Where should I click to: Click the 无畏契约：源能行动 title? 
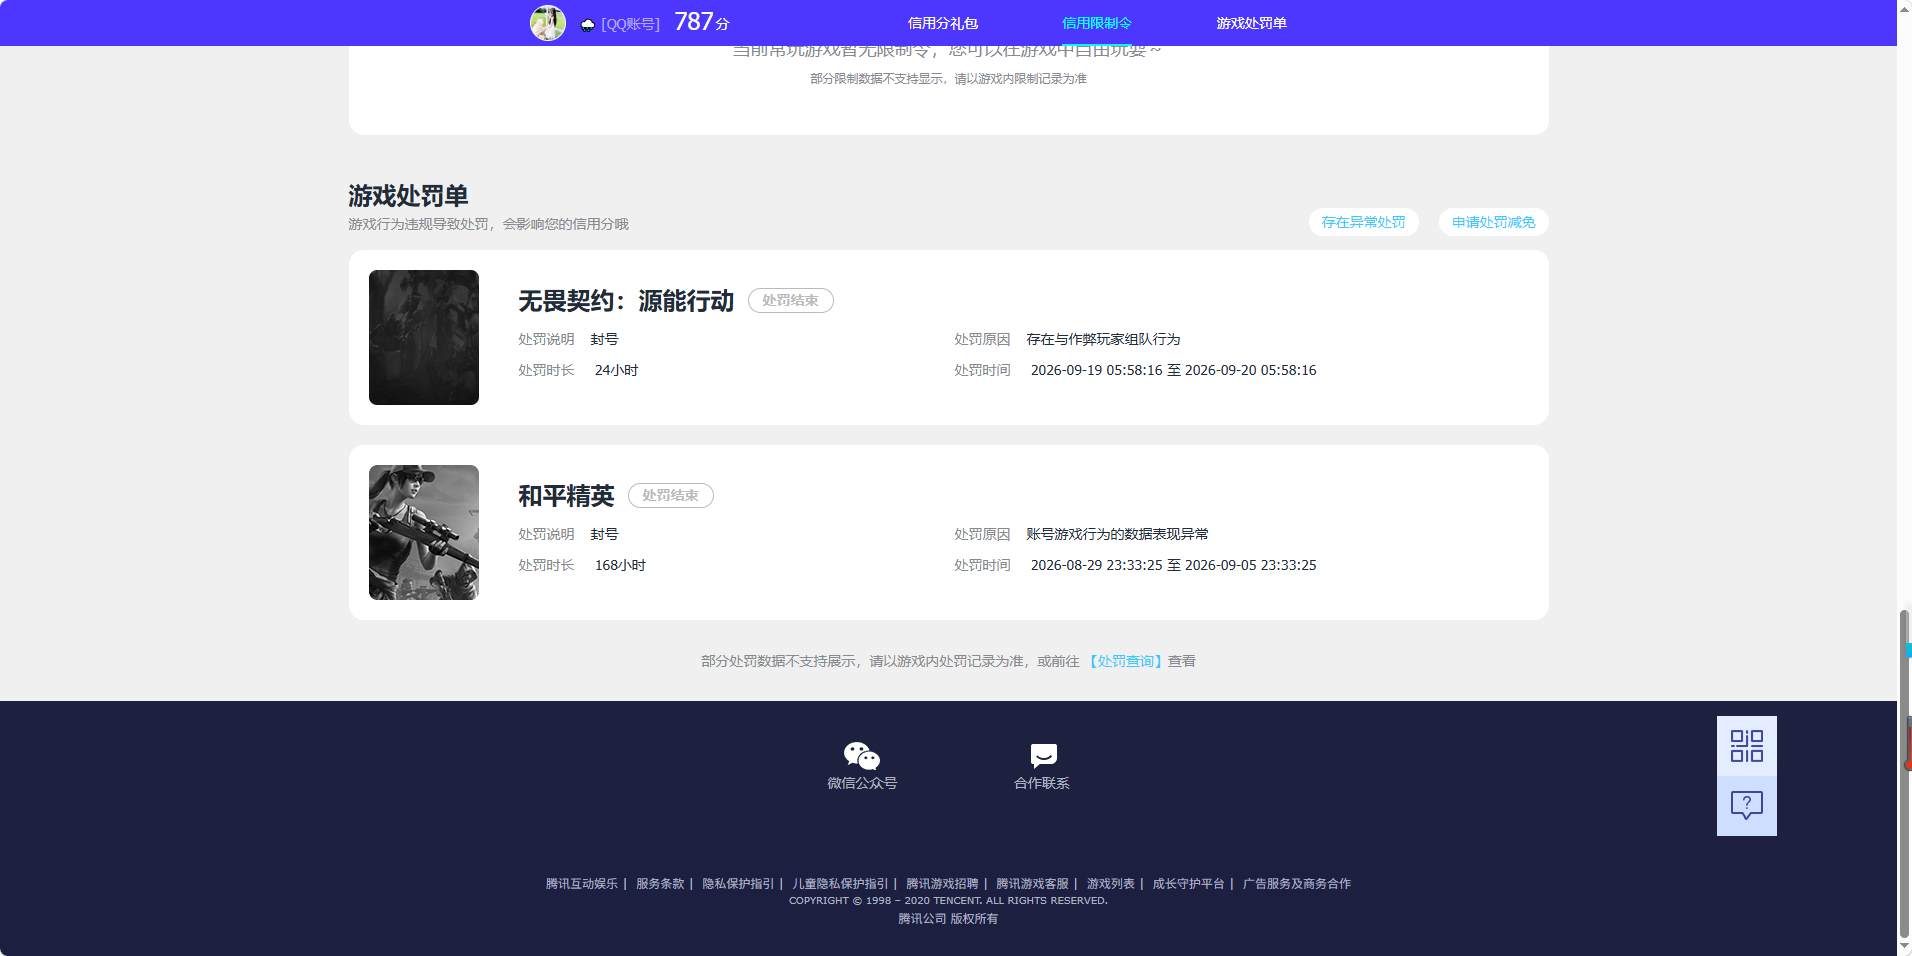[626, 301]
